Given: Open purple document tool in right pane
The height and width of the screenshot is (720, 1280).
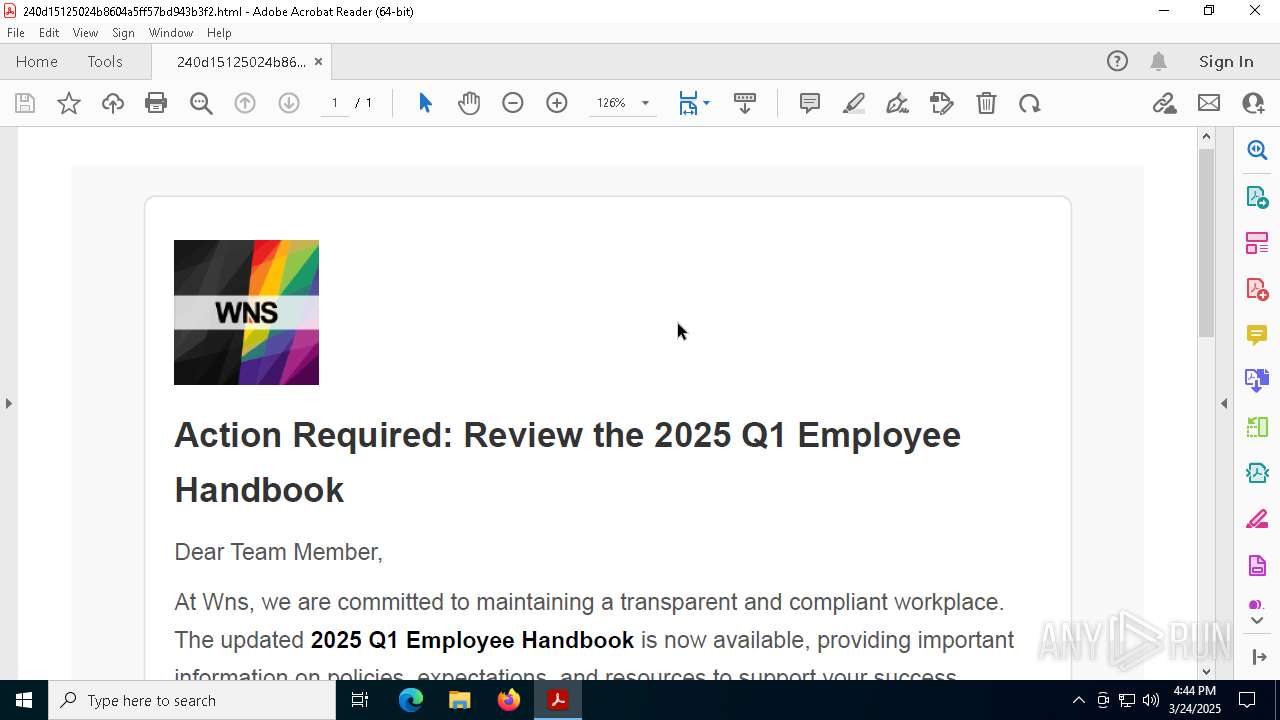Looking at the screenshot, I should [x=1257, y=565].
